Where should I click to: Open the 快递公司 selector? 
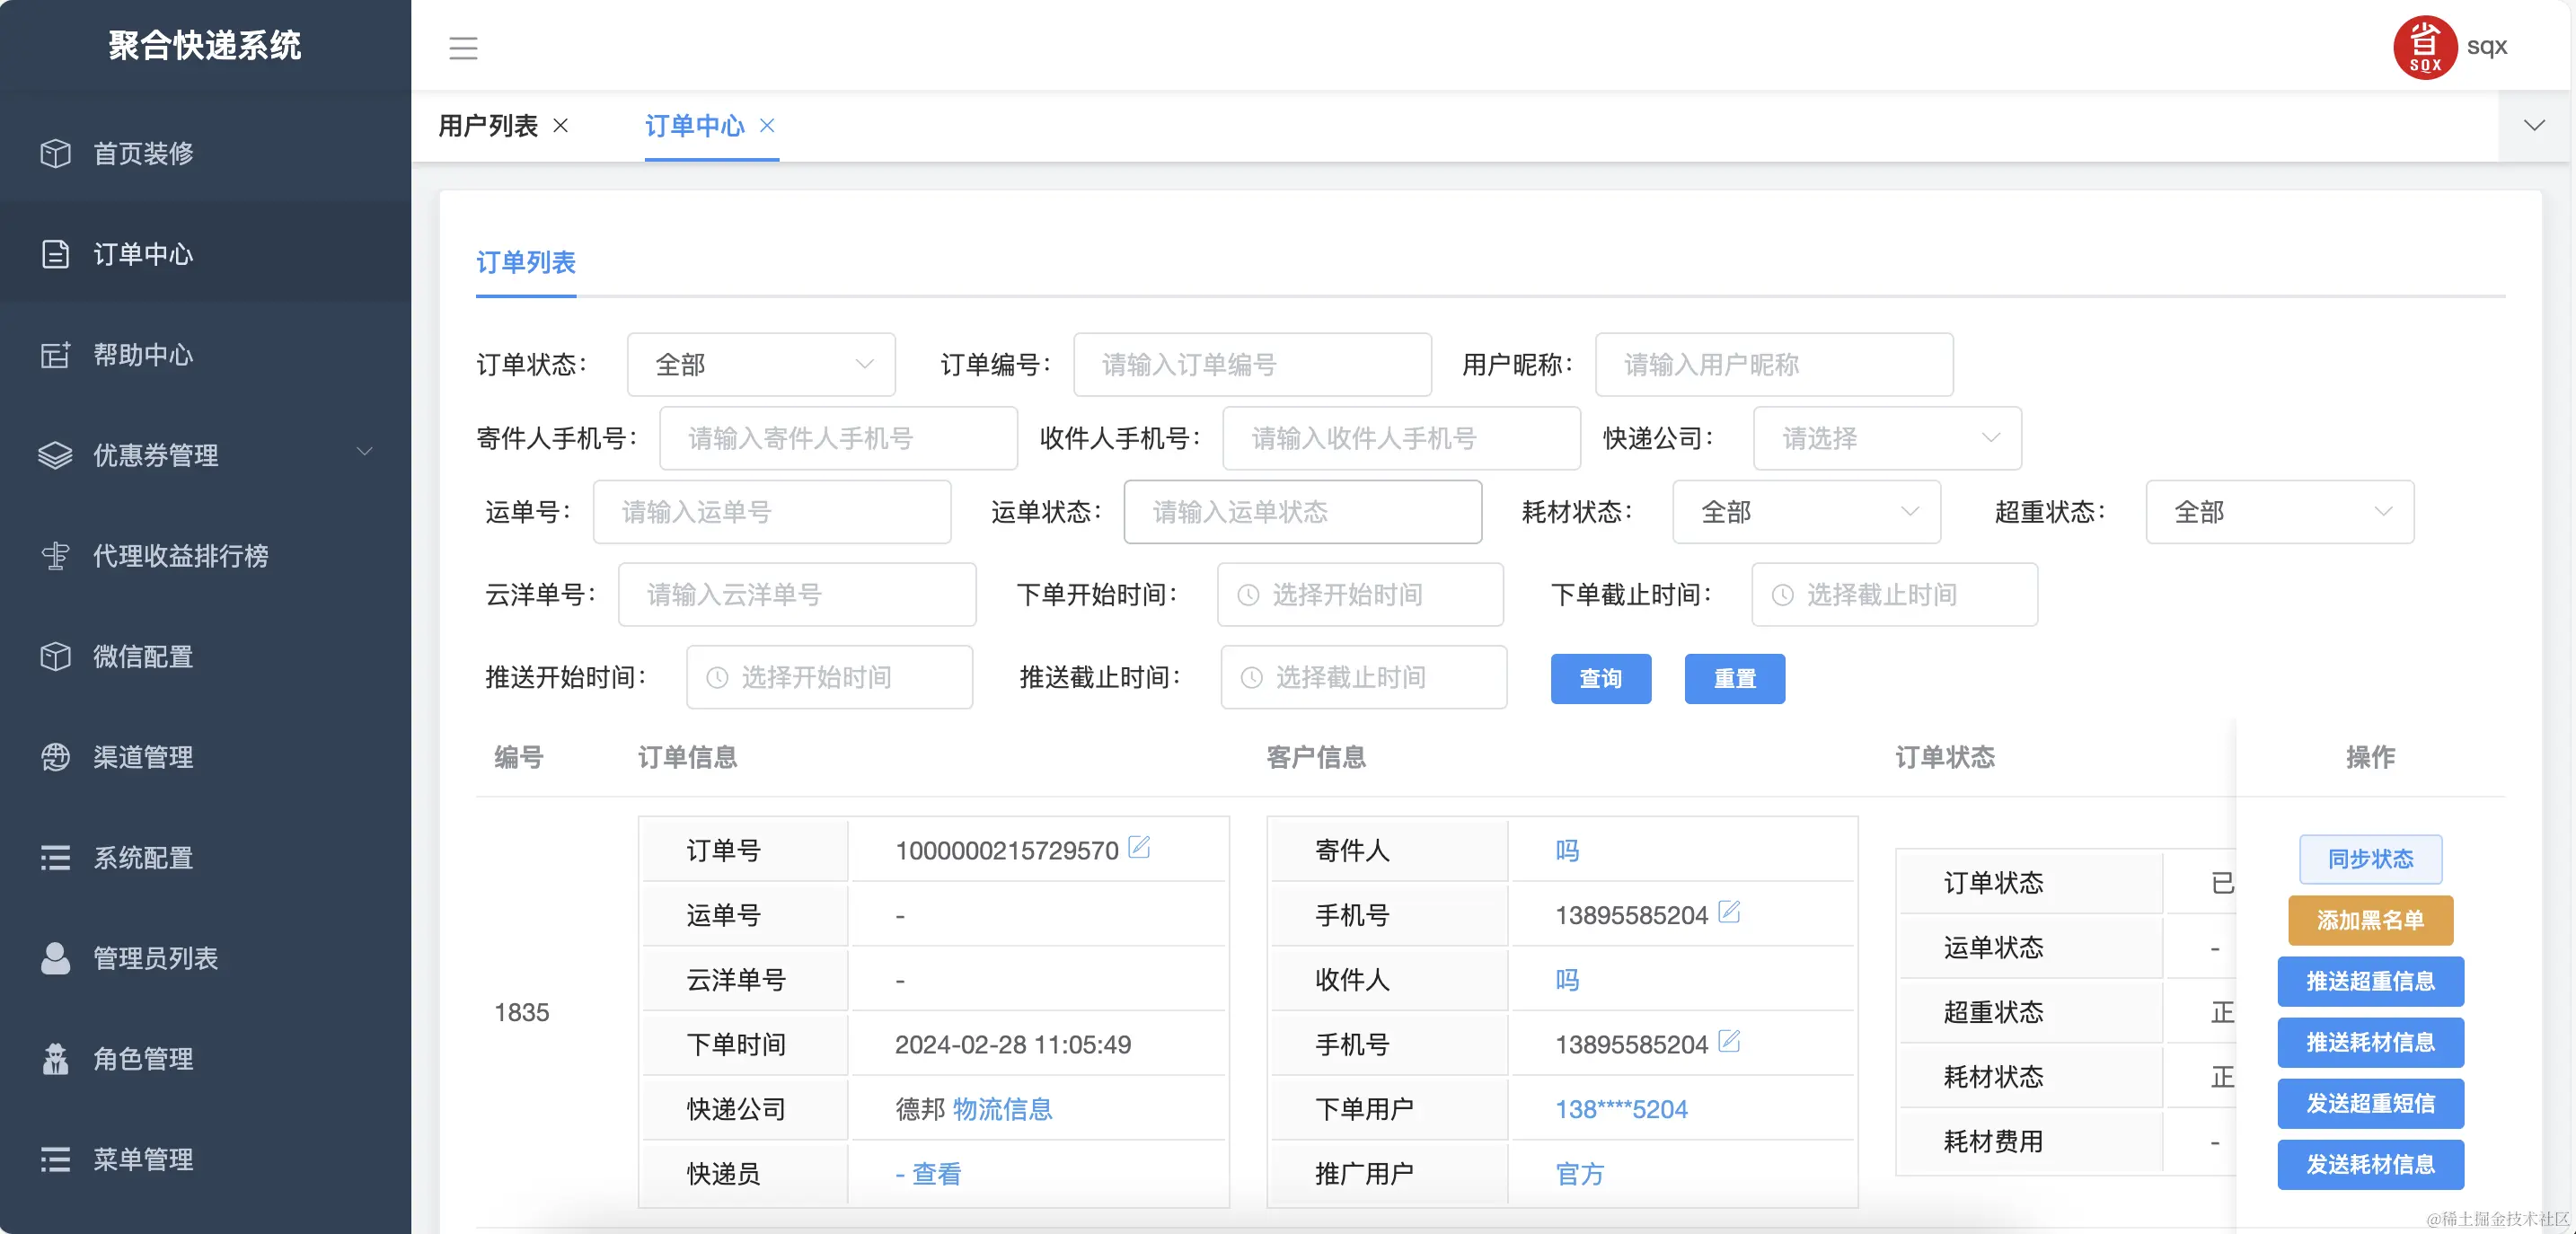pos(1886,438)
